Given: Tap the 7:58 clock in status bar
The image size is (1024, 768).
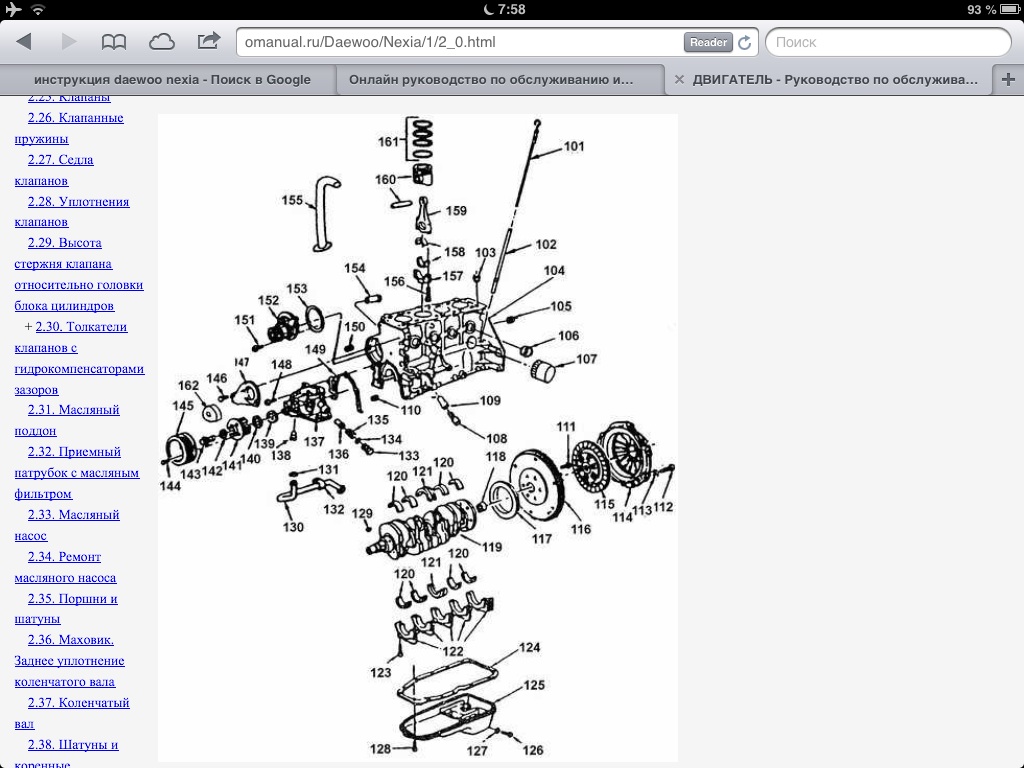Looking at the screenshot, I should 511,9.
